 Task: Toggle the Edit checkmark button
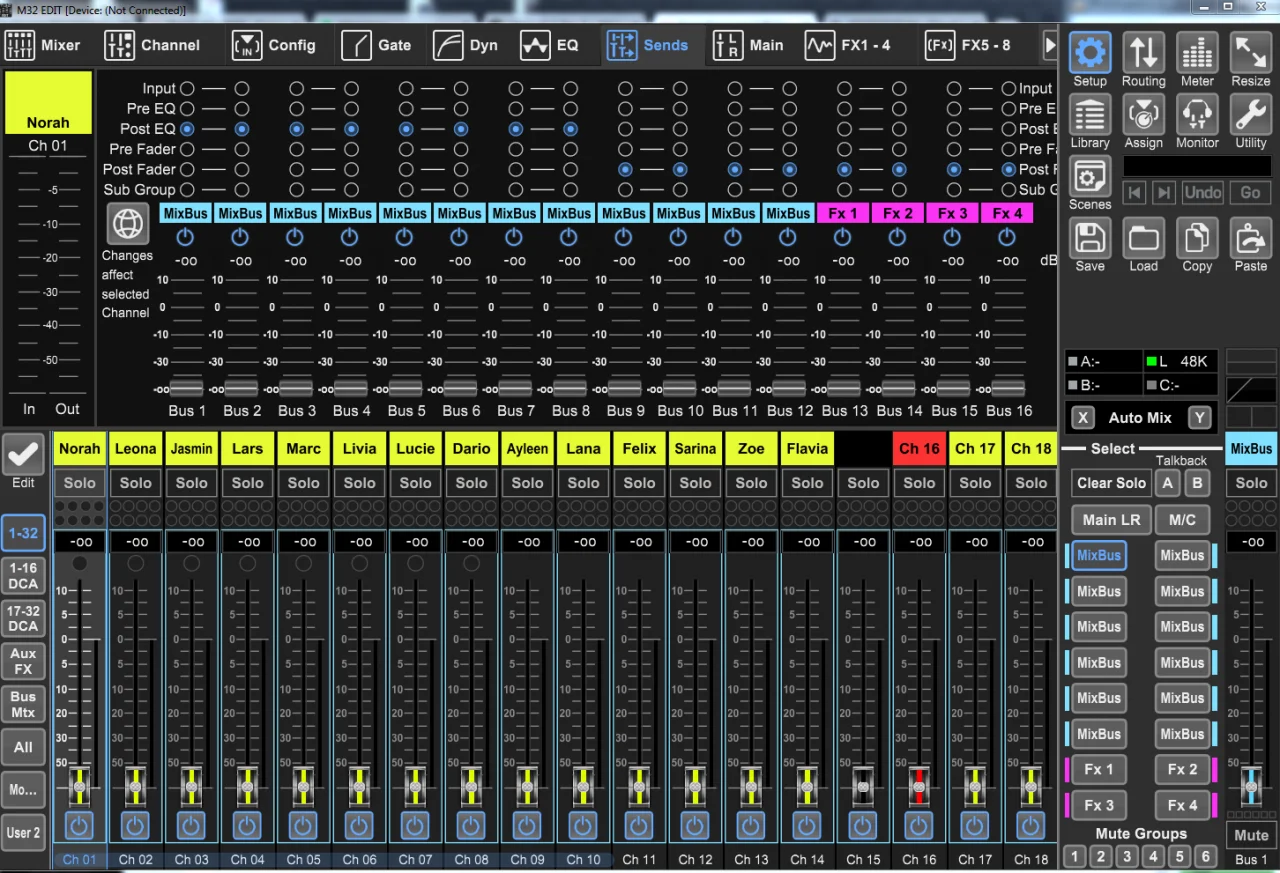23,455
